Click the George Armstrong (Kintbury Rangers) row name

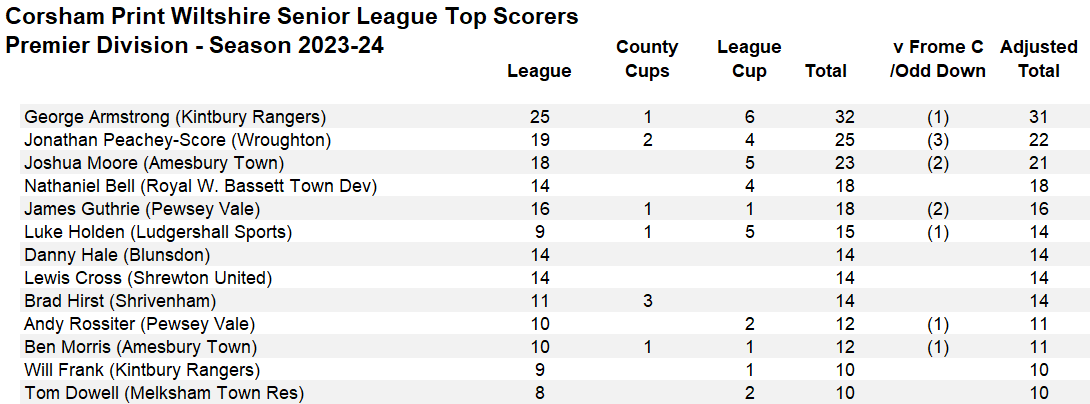(174, 117)
